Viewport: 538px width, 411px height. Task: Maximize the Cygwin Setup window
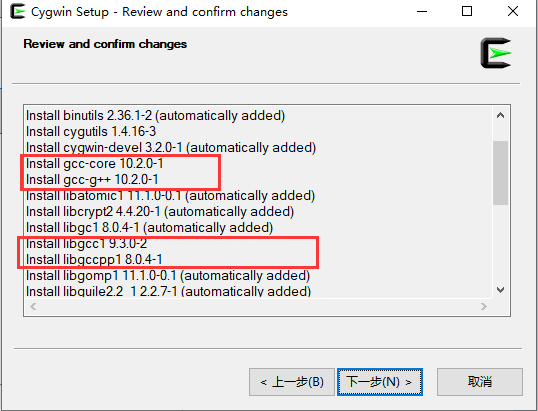(x=467, y=11)
